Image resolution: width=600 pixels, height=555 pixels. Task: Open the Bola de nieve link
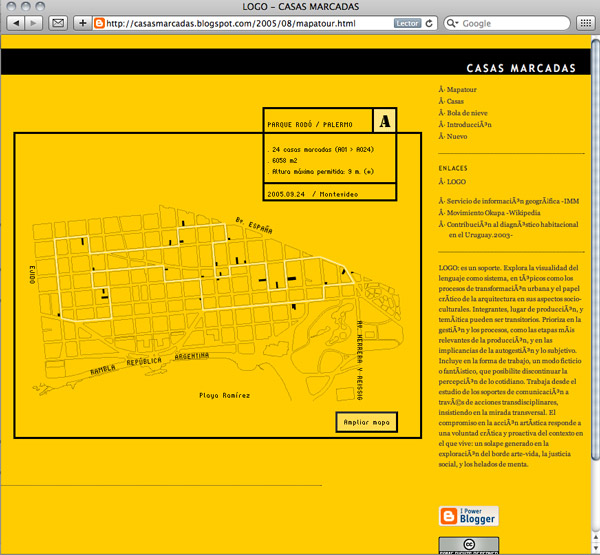coord(467,113)
